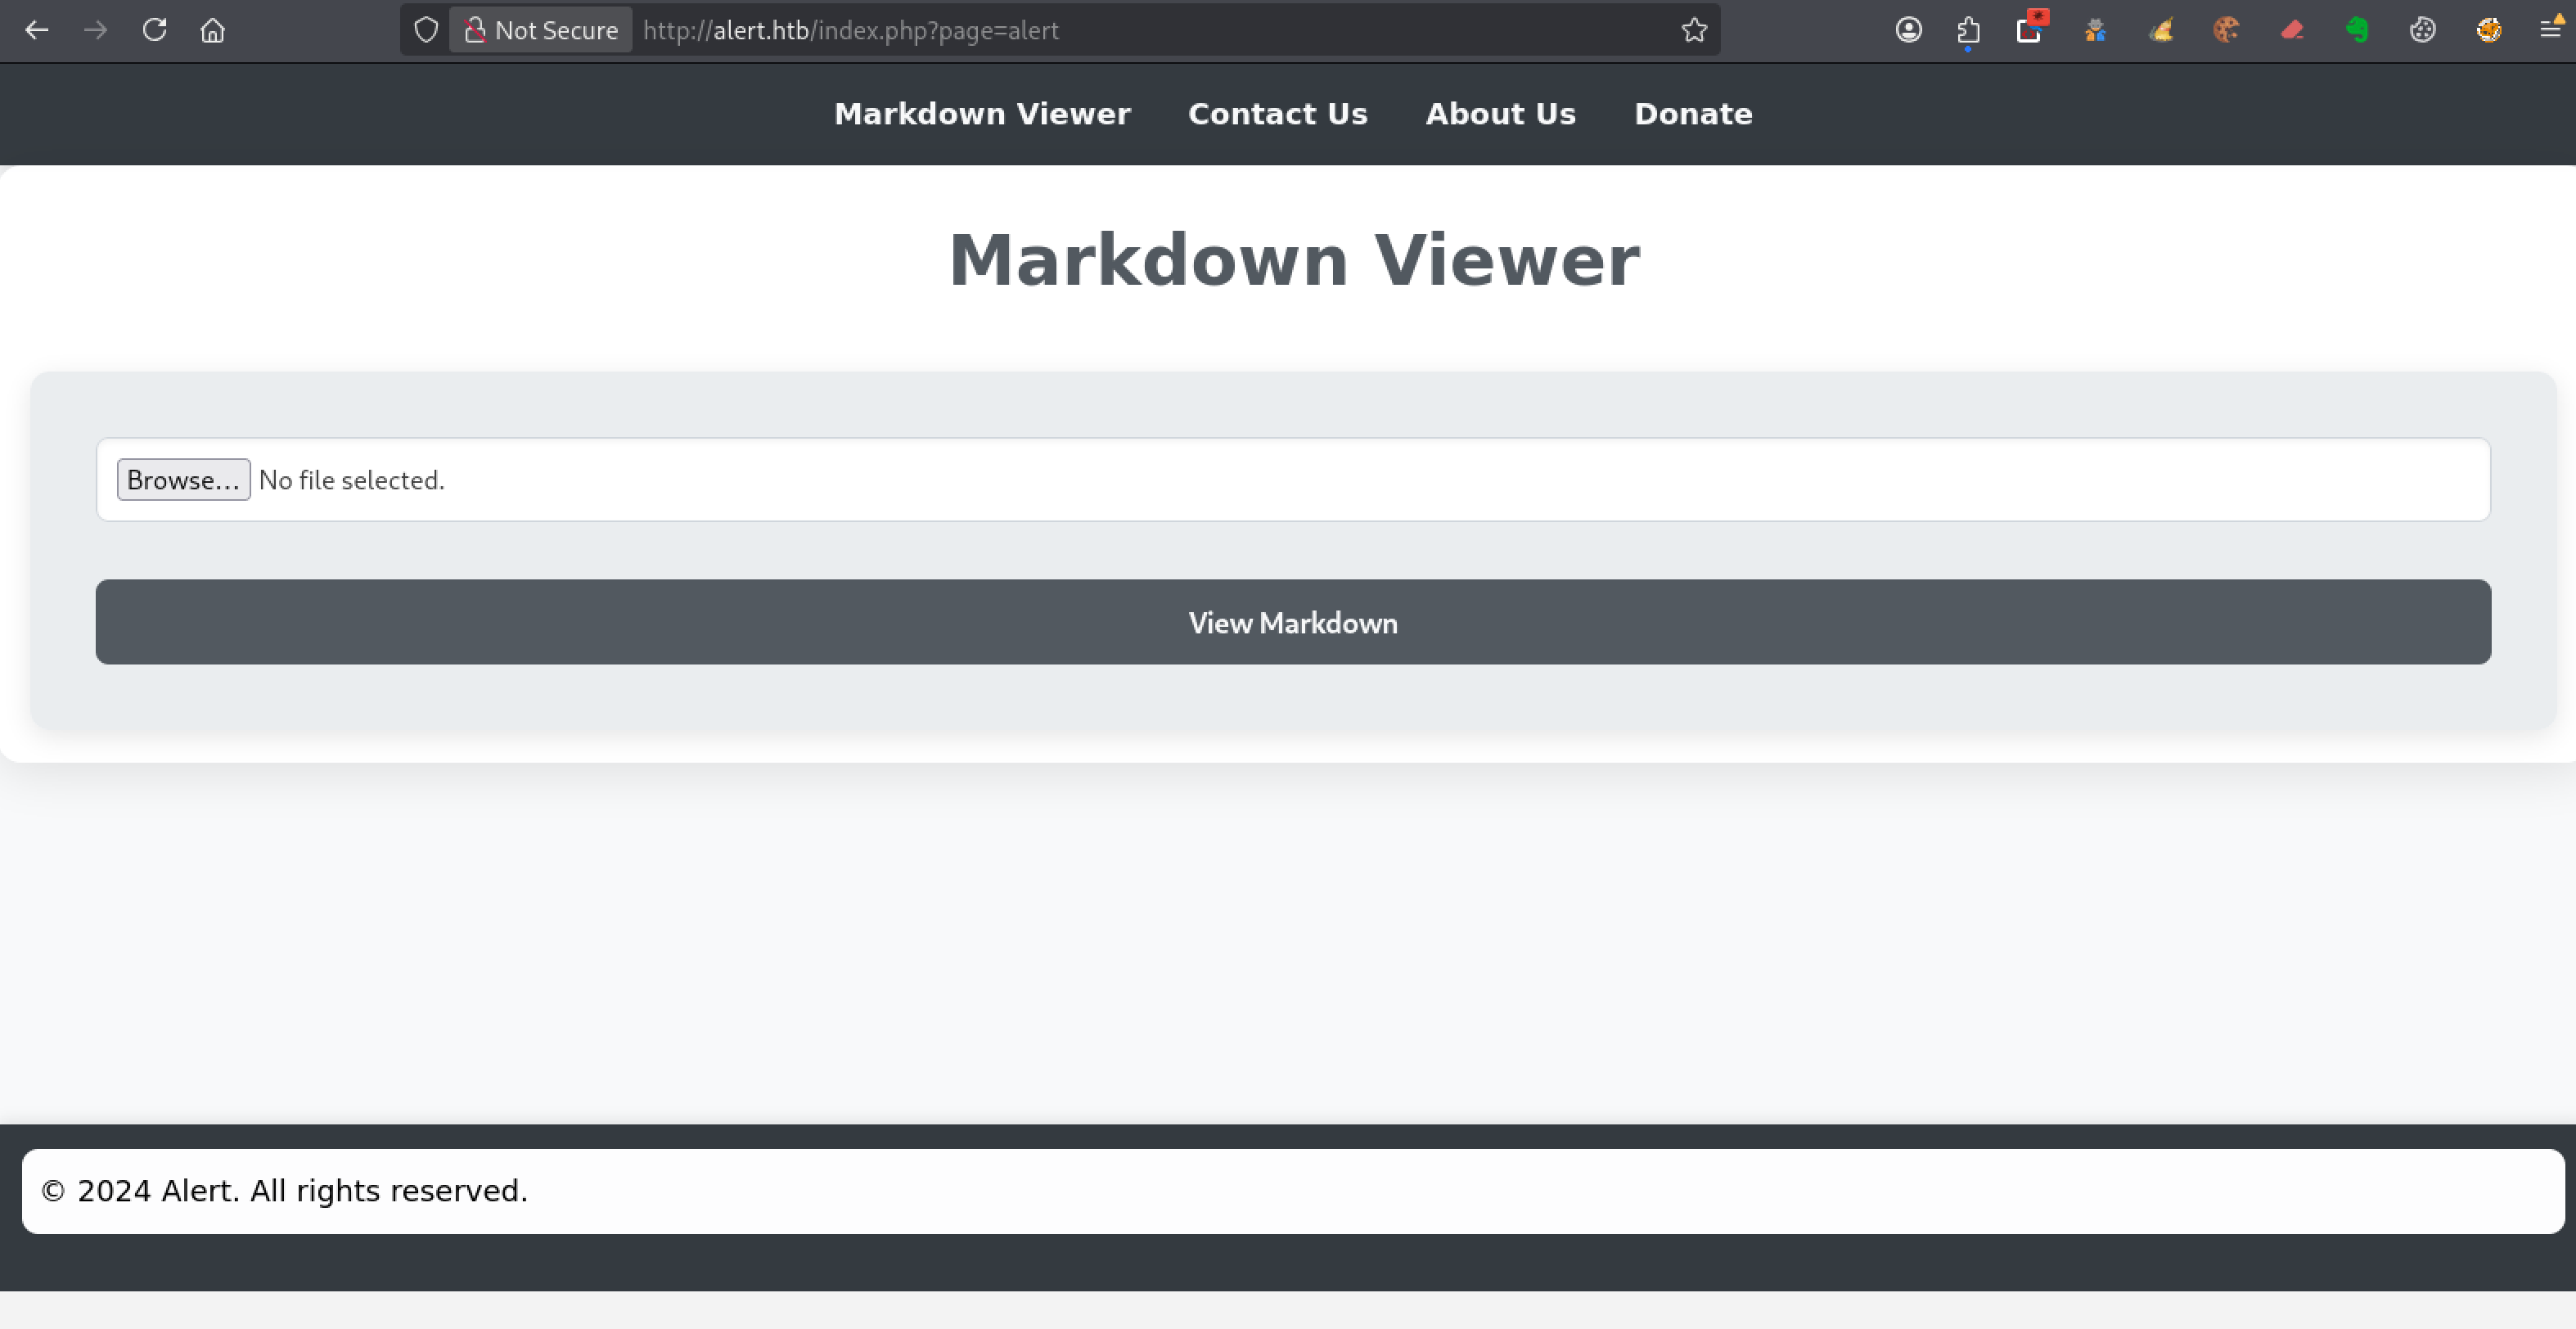This screenshot has height=1329, width=2576.
Task: Open the browser home page icon
Action: coord(212,30)
